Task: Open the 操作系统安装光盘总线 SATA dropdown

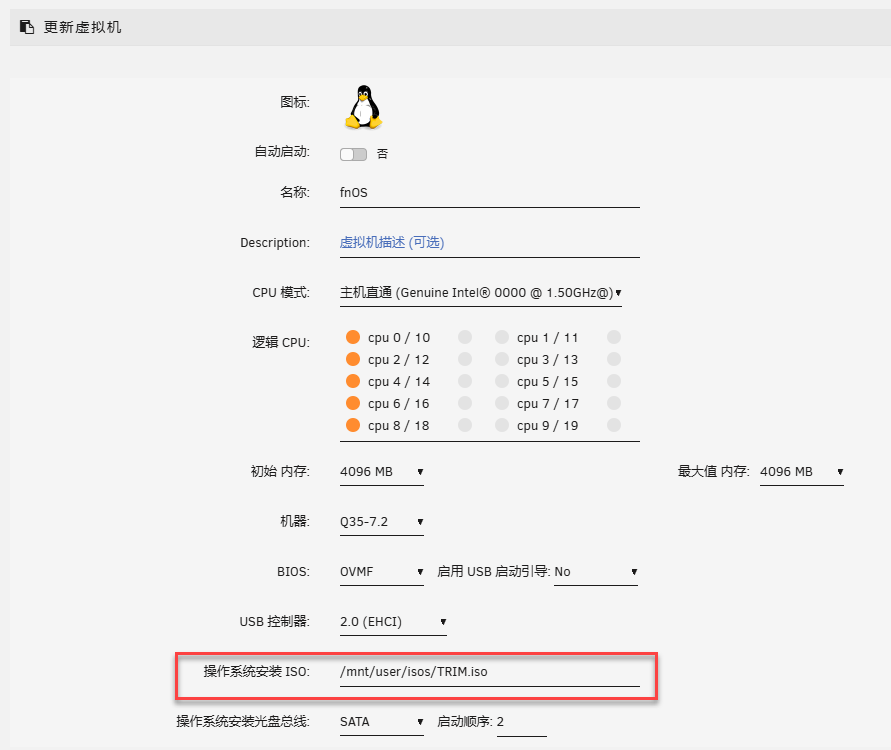Action: point(382,722)
